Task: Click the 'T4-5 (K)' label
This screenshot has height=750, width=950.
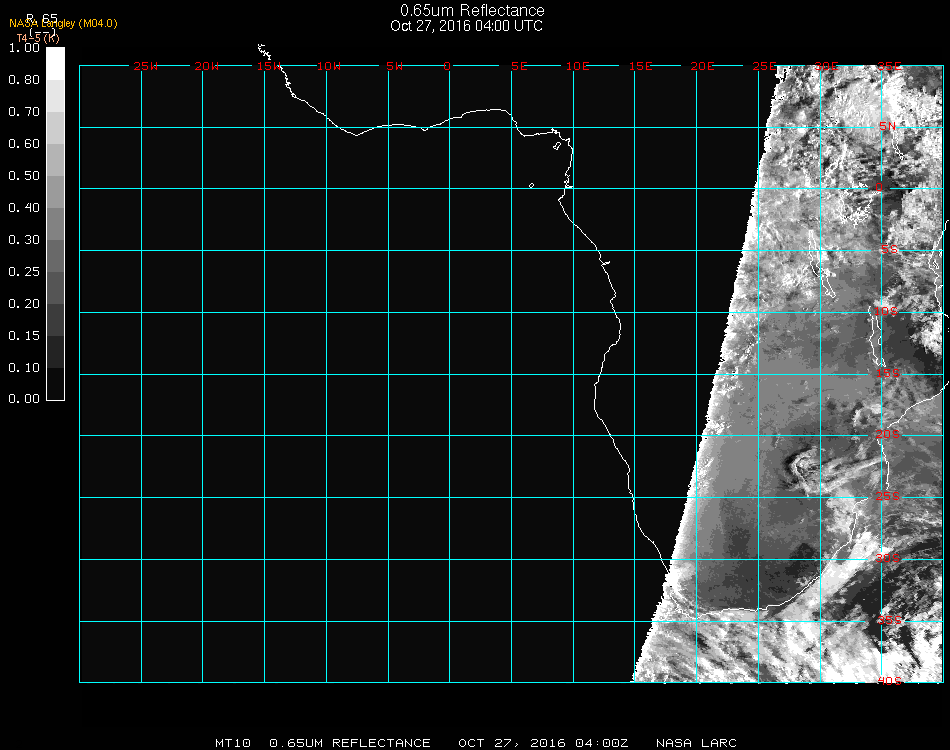Action: (38, 38)
